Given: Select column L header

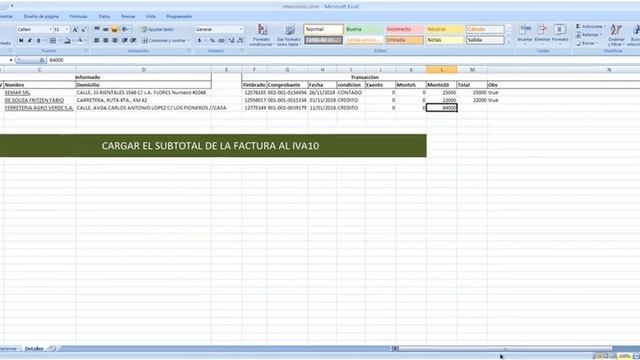Looking at the screenshot, I should [x=441, y=70].
